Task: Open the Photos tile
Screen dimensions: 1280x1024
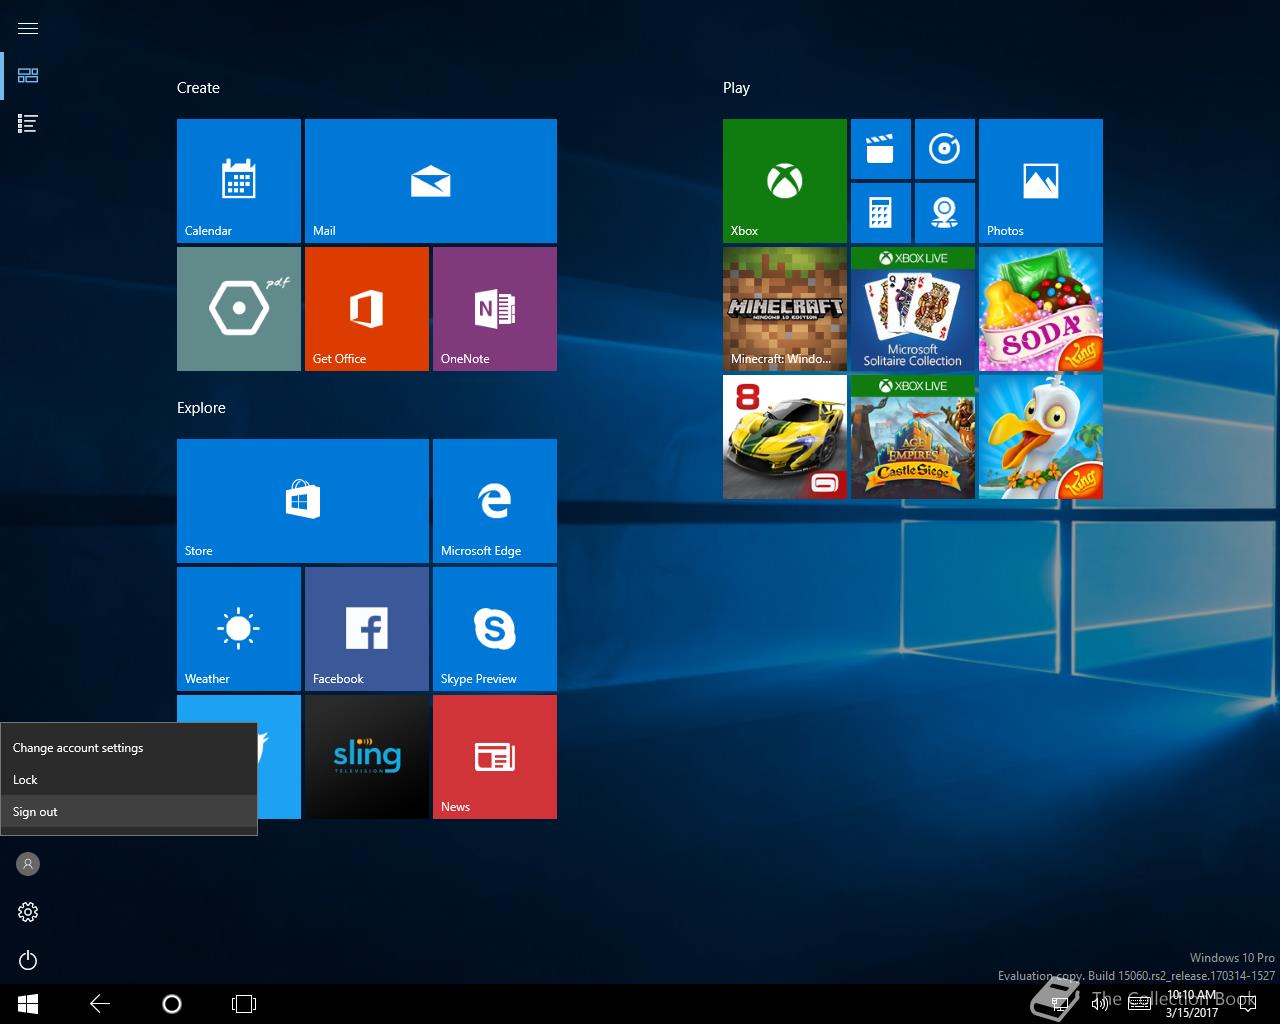Action: [x=1041, y=181]
